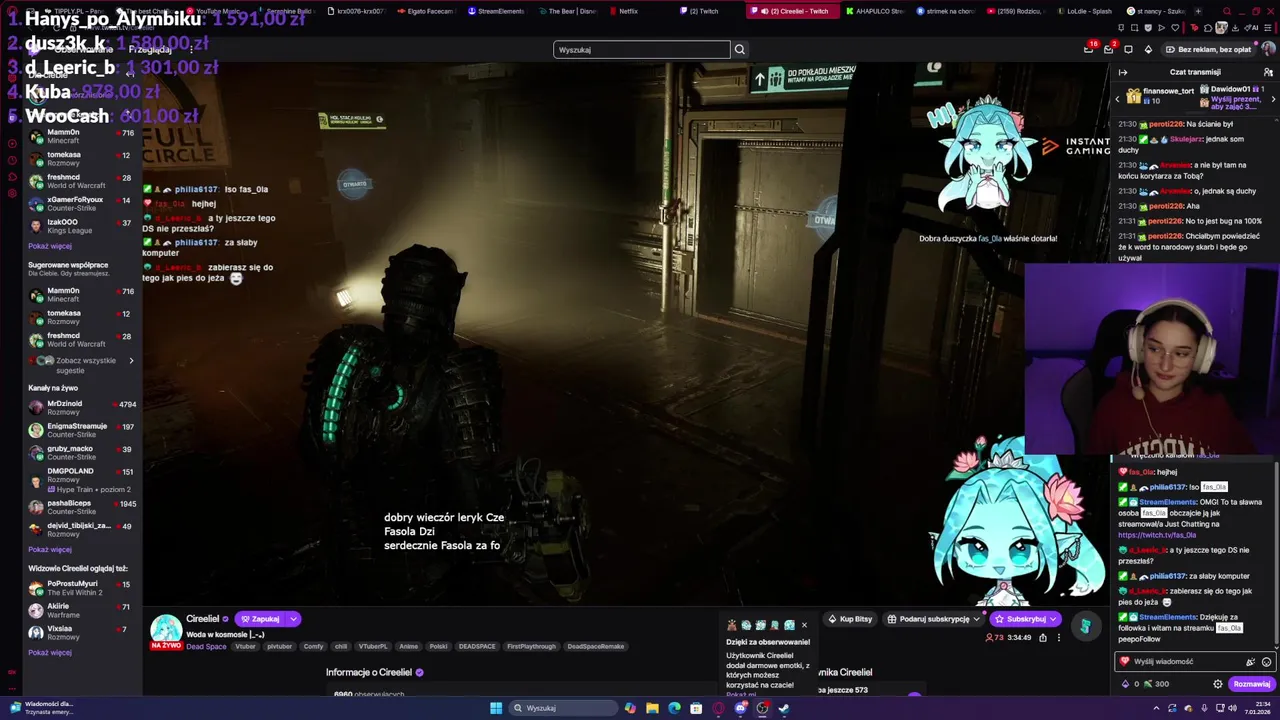Viewport: 1280px width, 720px height.
Task: Open File Explorer from taskbar
Action: coord(652,708)
